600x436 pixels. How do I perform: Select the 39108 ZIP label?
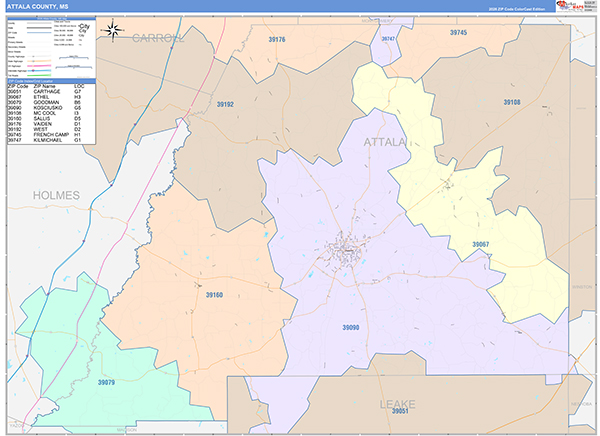[512, 102]
